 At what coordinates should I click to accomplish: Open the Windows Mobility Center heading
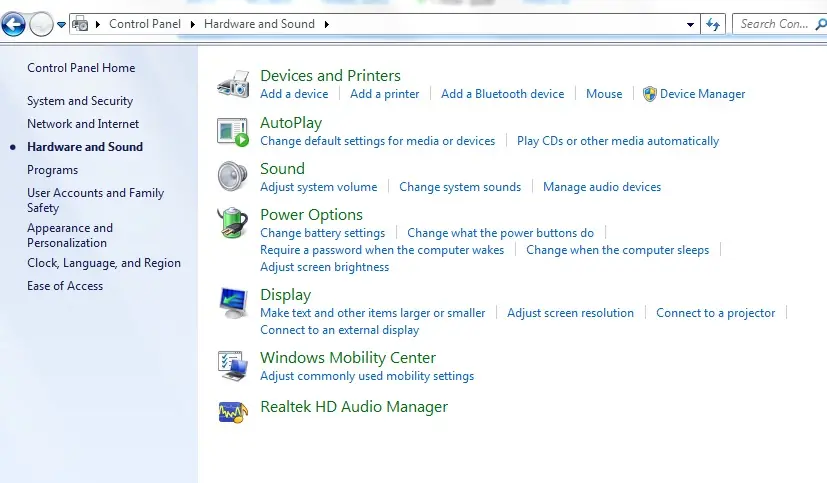tap(348, 358)
